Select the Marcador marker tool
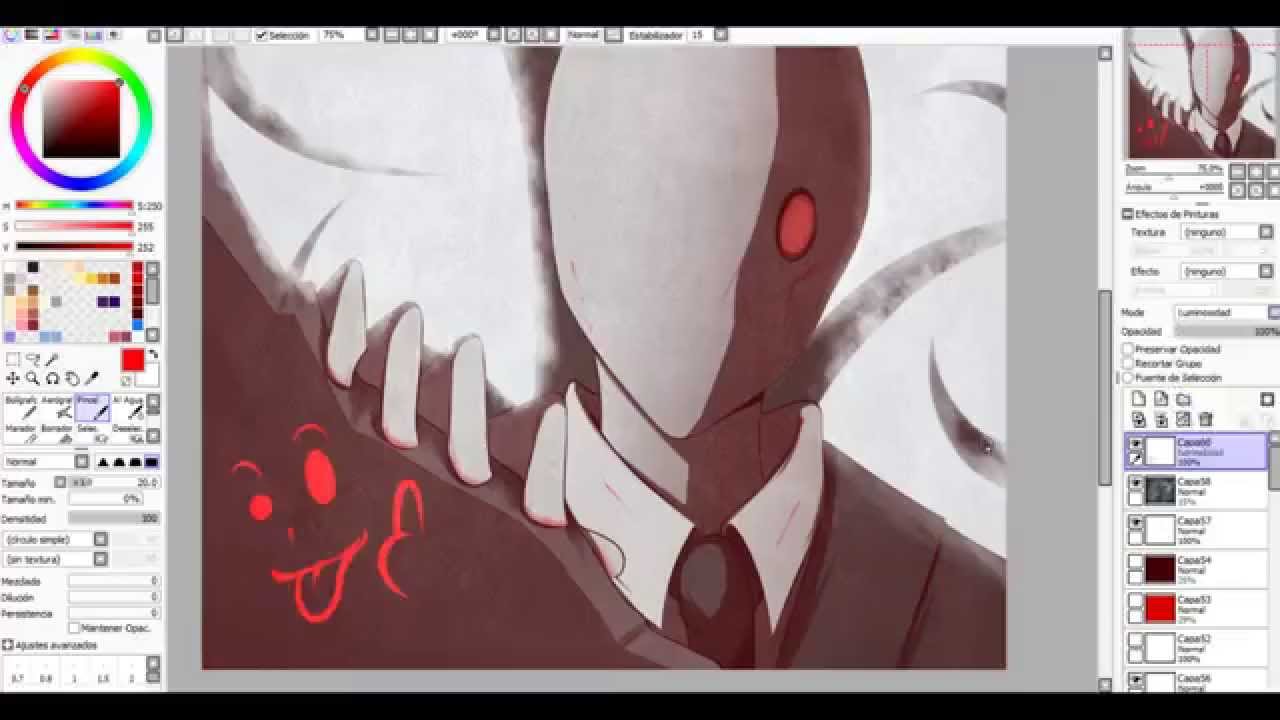The image size is (1280, 720). click(21, 433)
